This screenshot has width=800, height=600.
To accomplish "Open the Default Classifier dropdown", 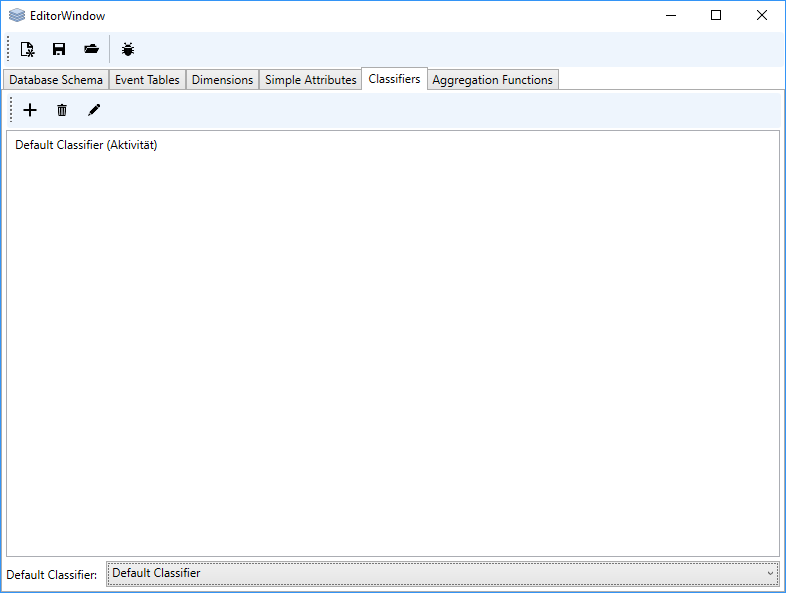I will click(x=442, y=573).
